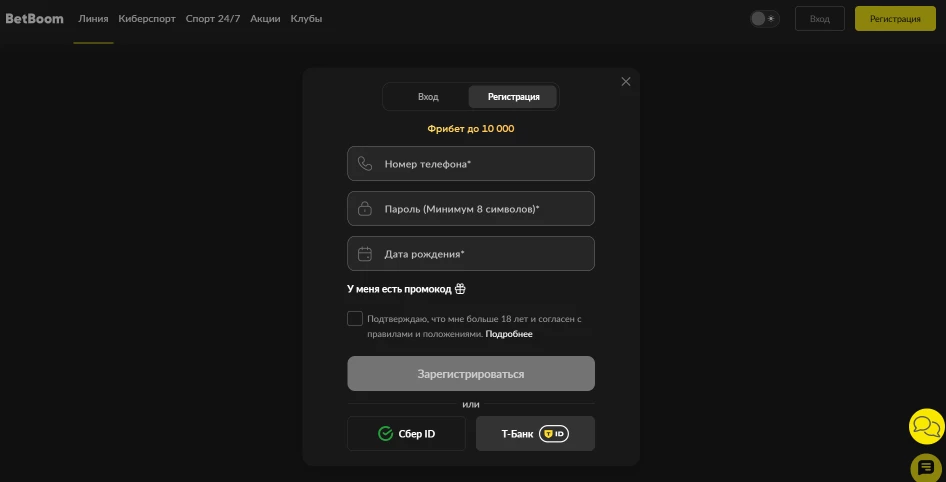Go to the Акции menu item
Viewport: 946px width, 482px height.
(x=265, y=19)
